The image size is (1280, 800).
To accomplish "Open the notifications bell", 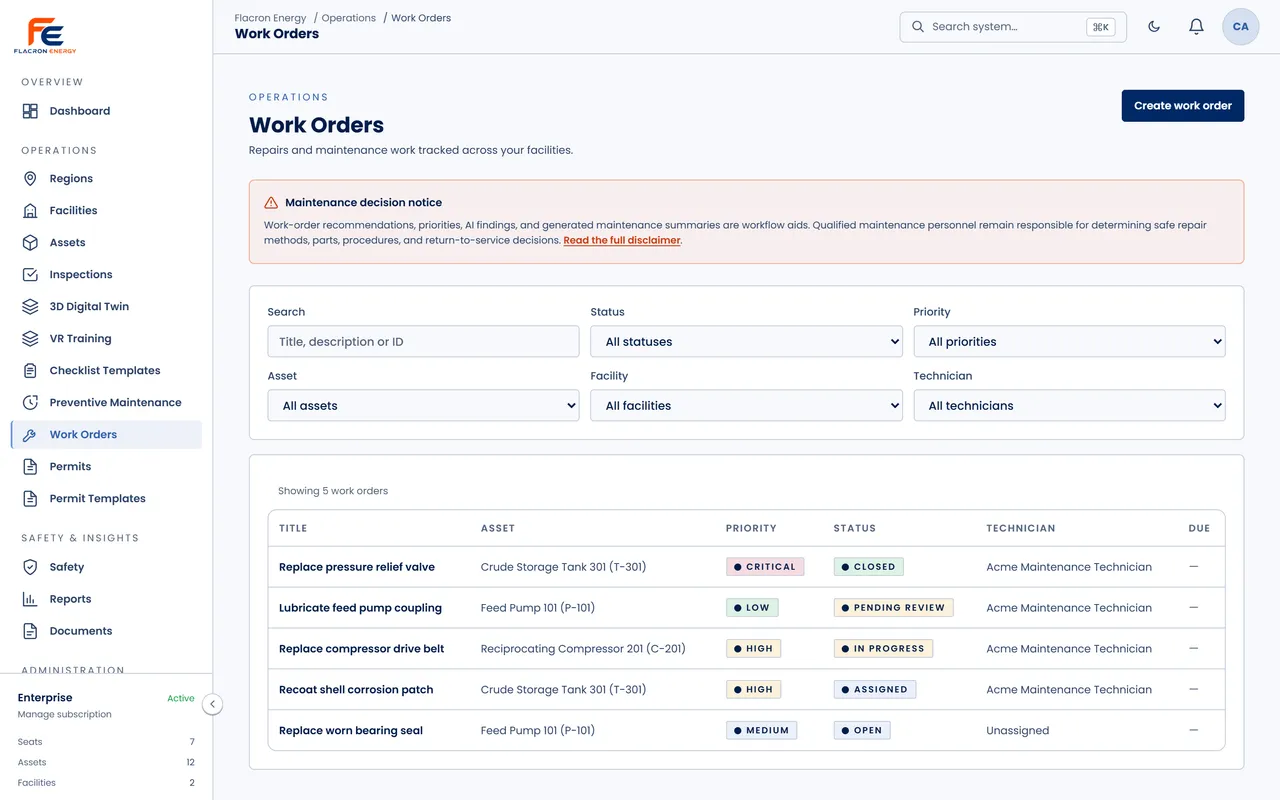I will [1196, 27].
